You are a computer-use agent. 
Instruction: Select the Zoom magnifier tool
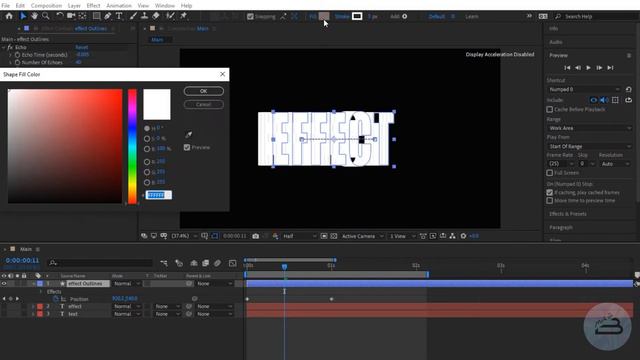coord(46,16)
